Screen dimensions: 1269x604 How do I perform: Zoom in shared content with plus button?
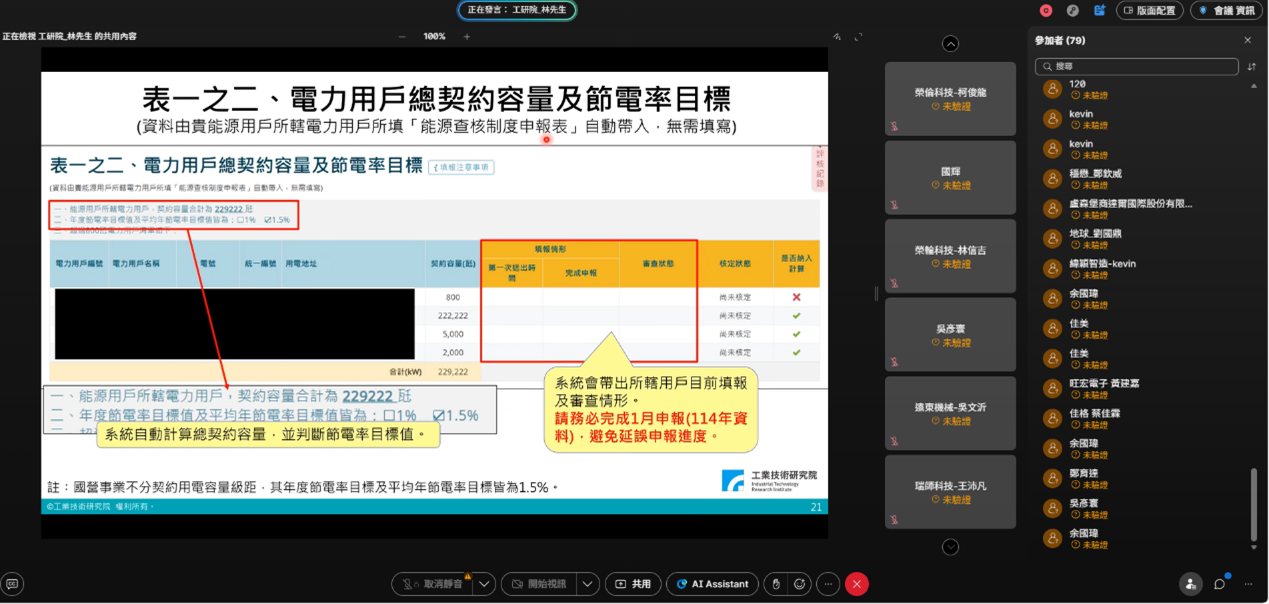click(466, 37)
